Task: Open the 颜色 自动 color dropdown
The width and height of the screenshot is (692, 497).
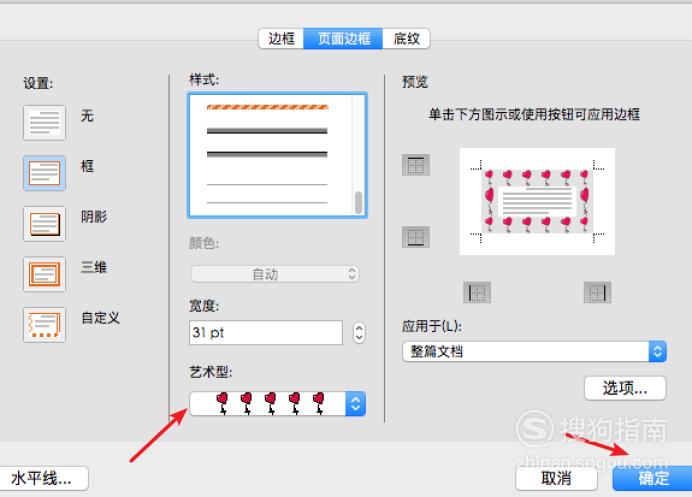Action: tap(275, 274)
